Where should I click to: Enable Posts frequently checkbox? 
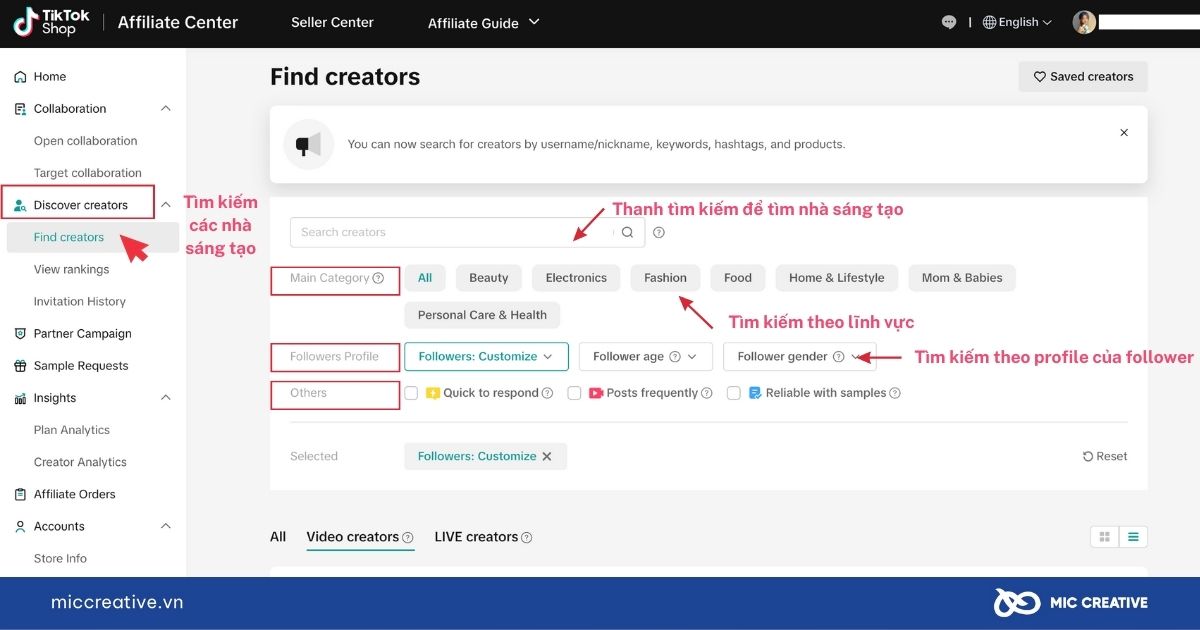(x=574, y=393)
